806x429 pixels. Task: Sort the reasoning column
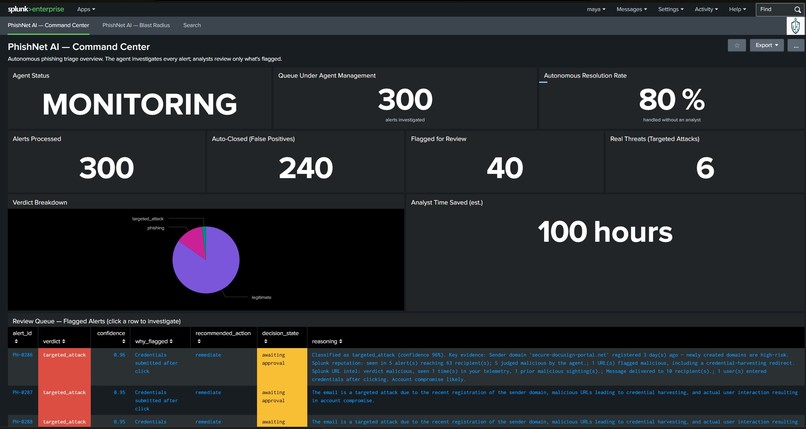tap(341, 341)
